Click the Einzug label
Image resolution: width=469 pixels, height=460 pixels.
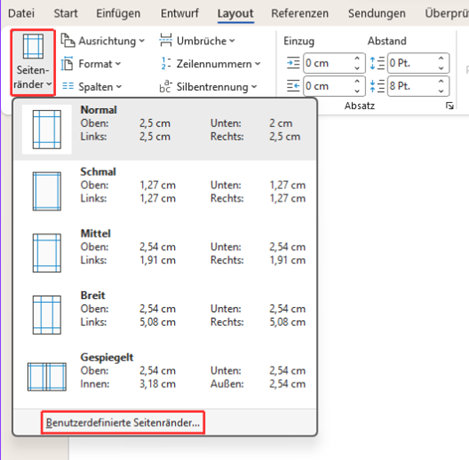[x=299, y=41]
